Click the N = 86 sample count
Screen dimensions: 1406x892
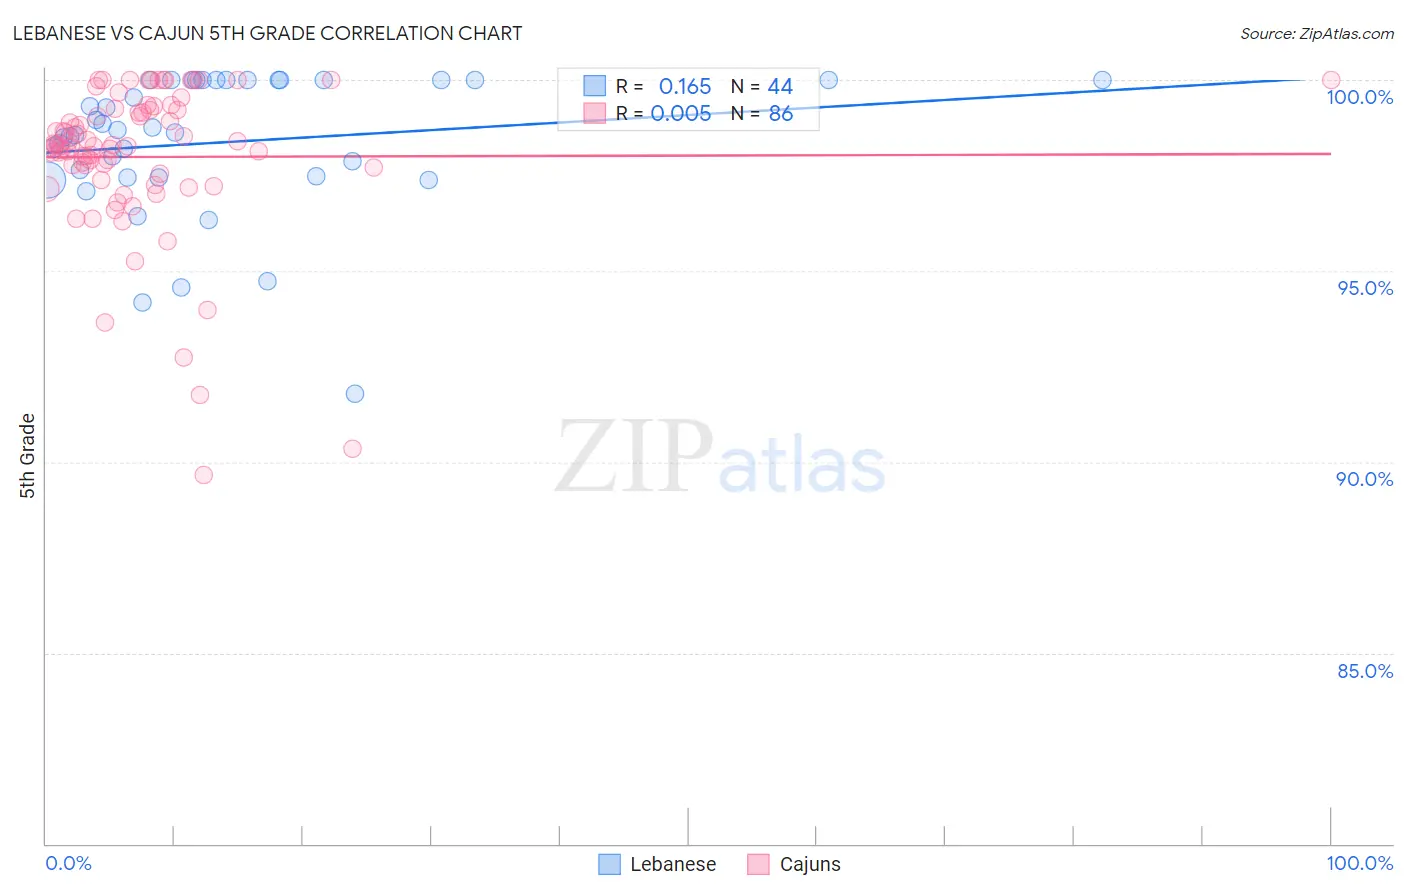point(762,114)
